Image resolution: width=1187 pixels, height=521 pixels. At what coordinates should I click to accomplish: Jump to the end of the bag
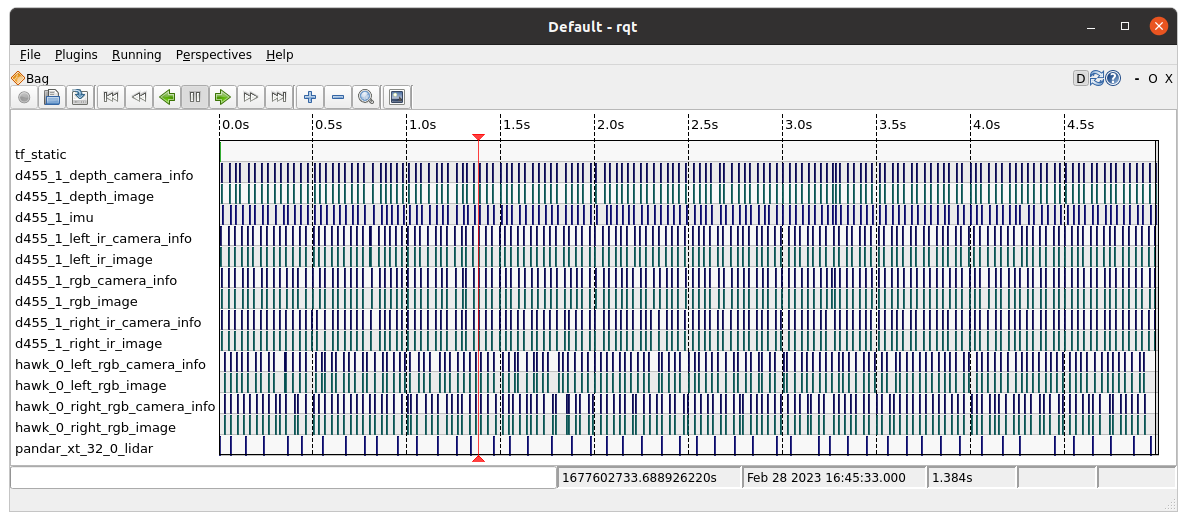(x=279, y=97)
